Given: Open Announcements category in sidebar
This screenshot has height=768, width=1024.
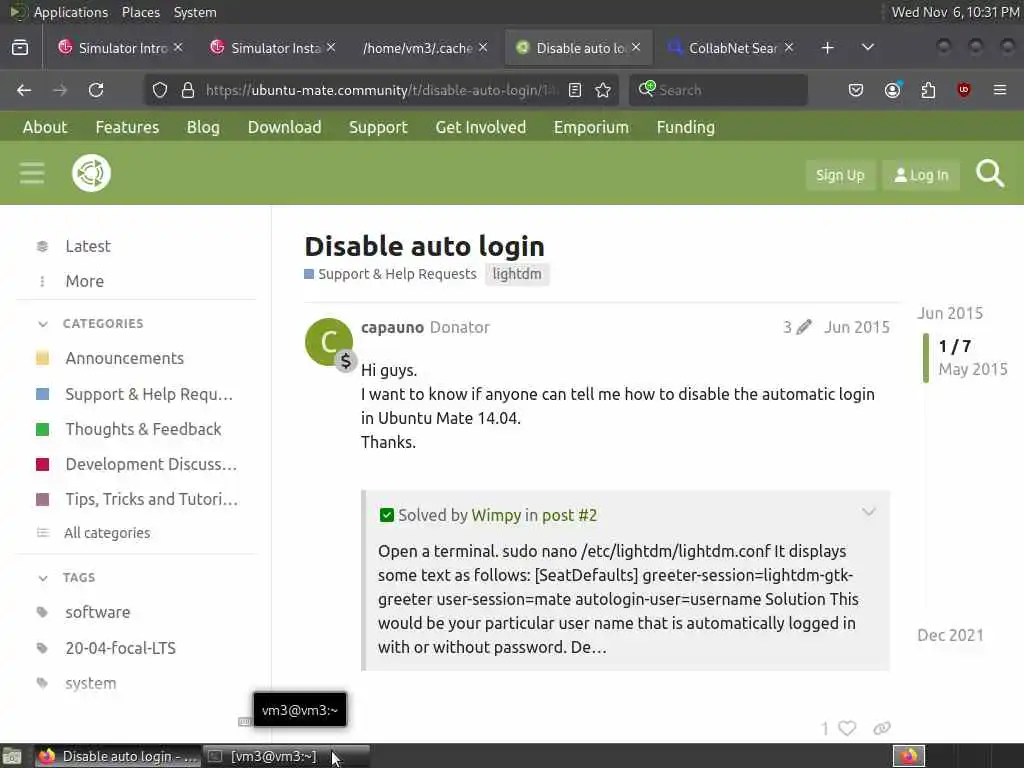Looking at the screenshot, I should pos(124,359).
